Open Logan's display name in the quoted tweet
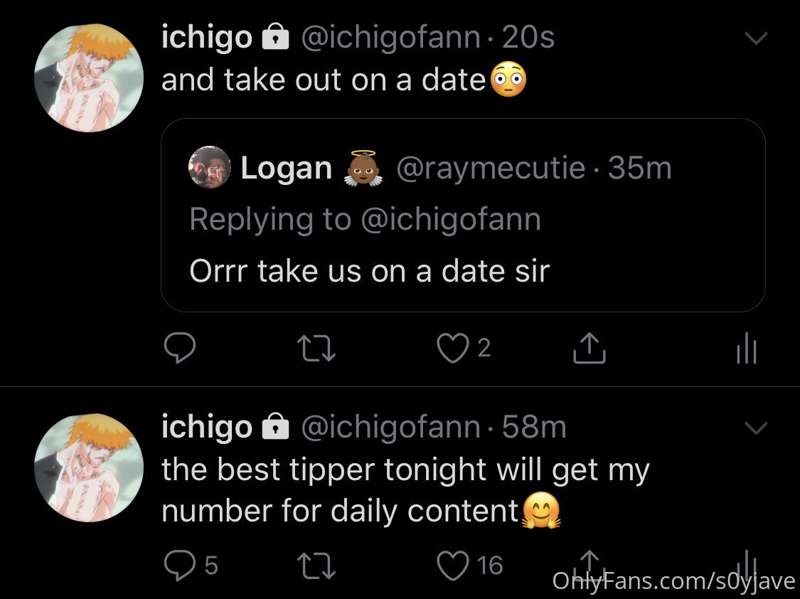The height and width of the screenshot is (599, 800). (x=286, y=168)
